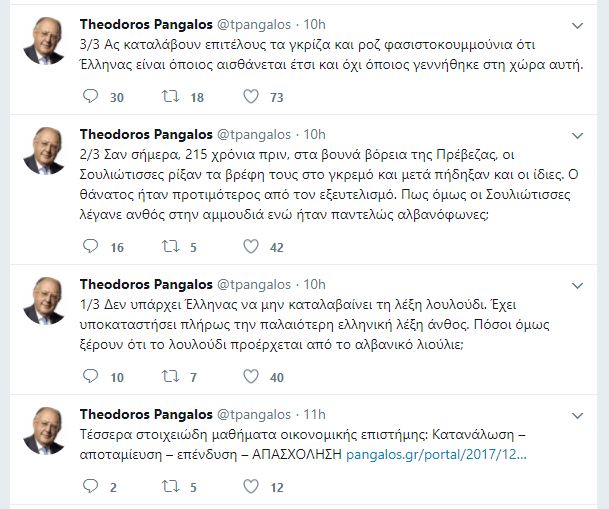Open the 11h timestamp of the last tweet
Image resolution: width=609 pixels, height=509 pixels.
tap(314, 414)
